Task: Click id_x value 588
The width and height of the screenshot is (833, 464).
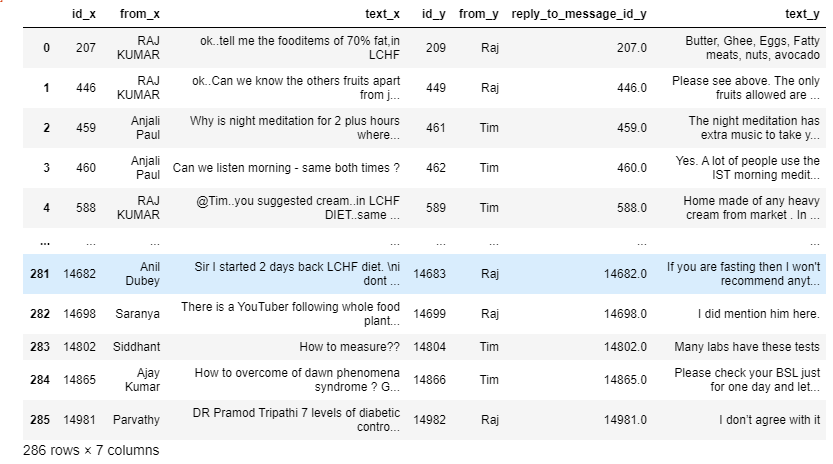Action: click(x=86, y=207)
